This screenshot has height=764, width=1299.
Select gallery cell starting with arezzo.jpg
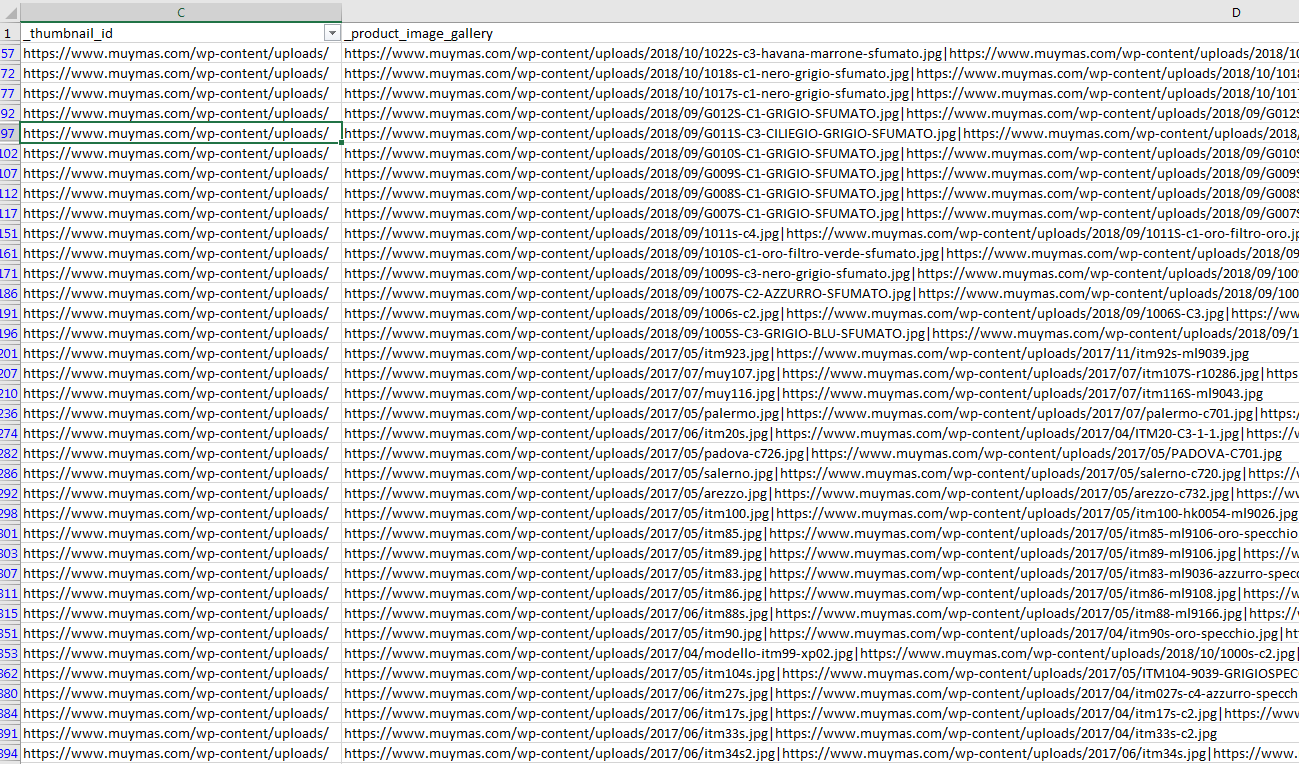tap(820, 493)
